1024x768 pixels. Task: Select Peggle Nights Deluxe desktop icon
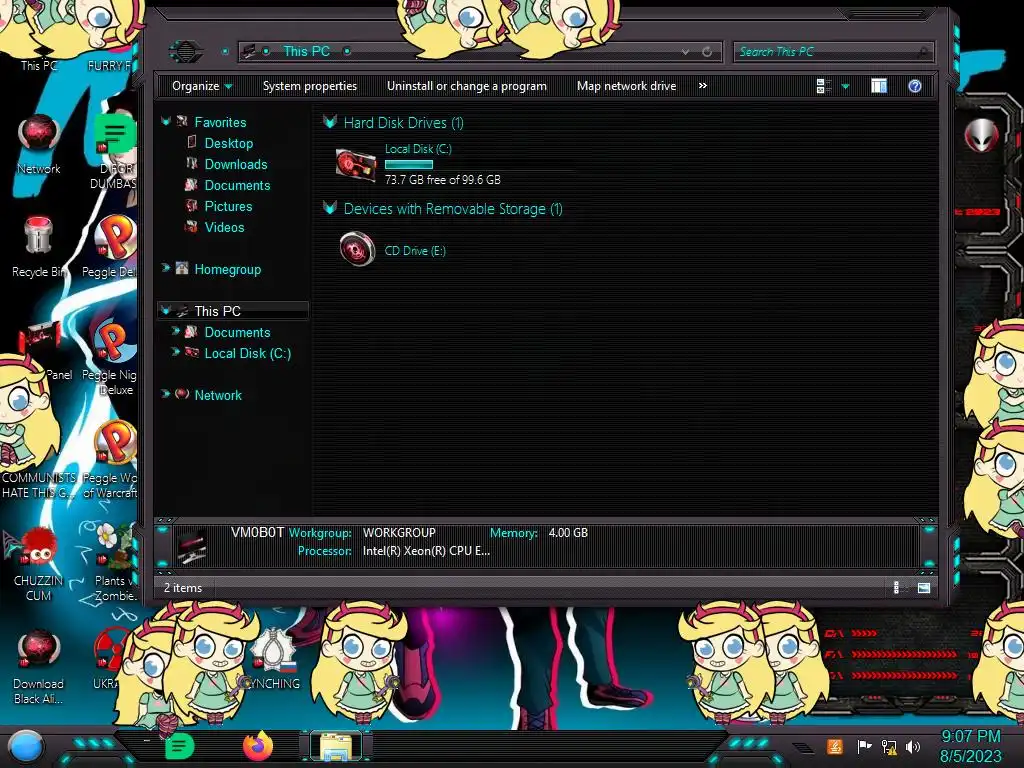coord(110,358)
